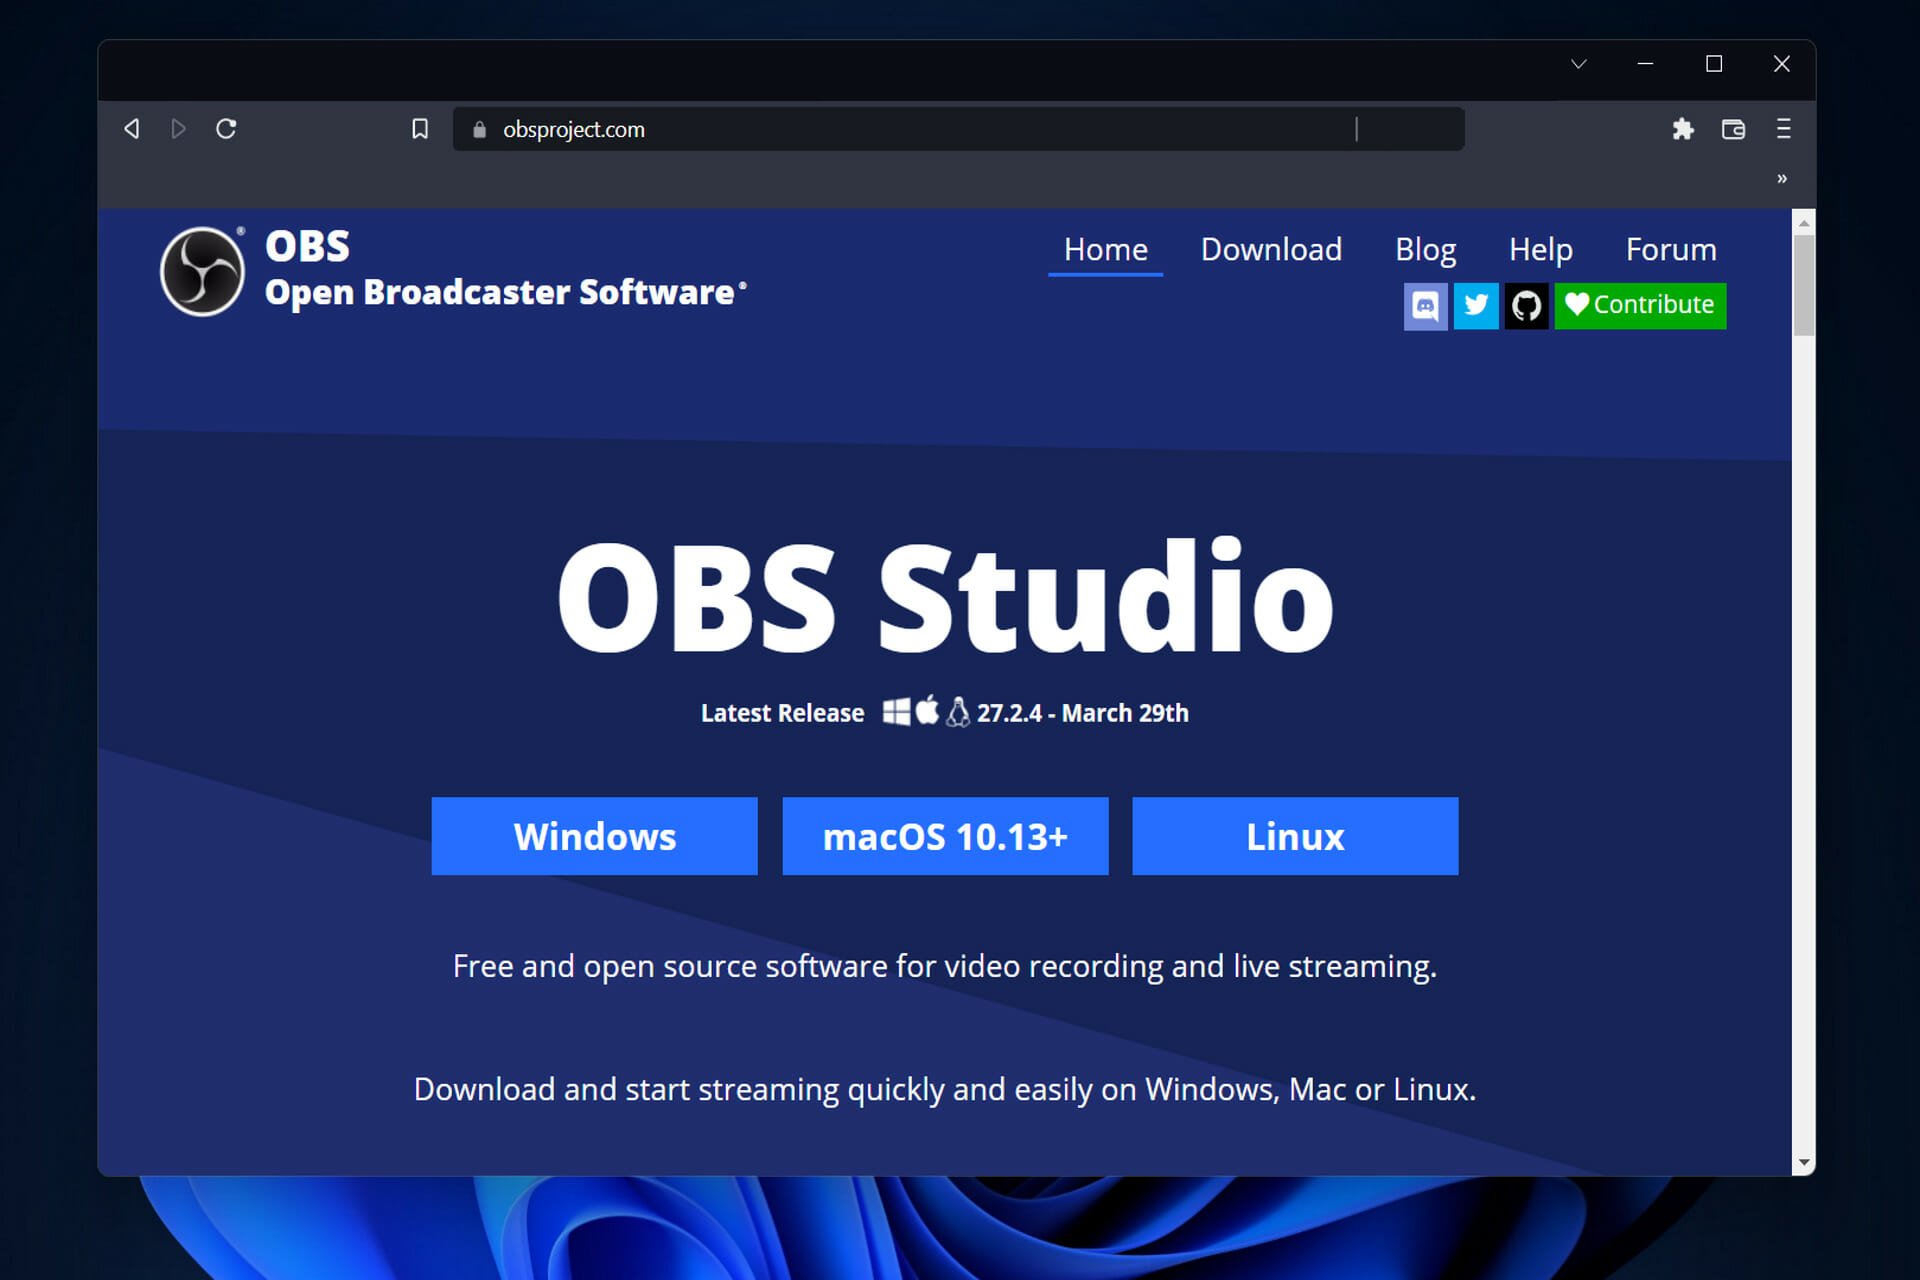Go back with the browser back arrow
This screenshot has height=1280, width=1920.
(131, 129)
